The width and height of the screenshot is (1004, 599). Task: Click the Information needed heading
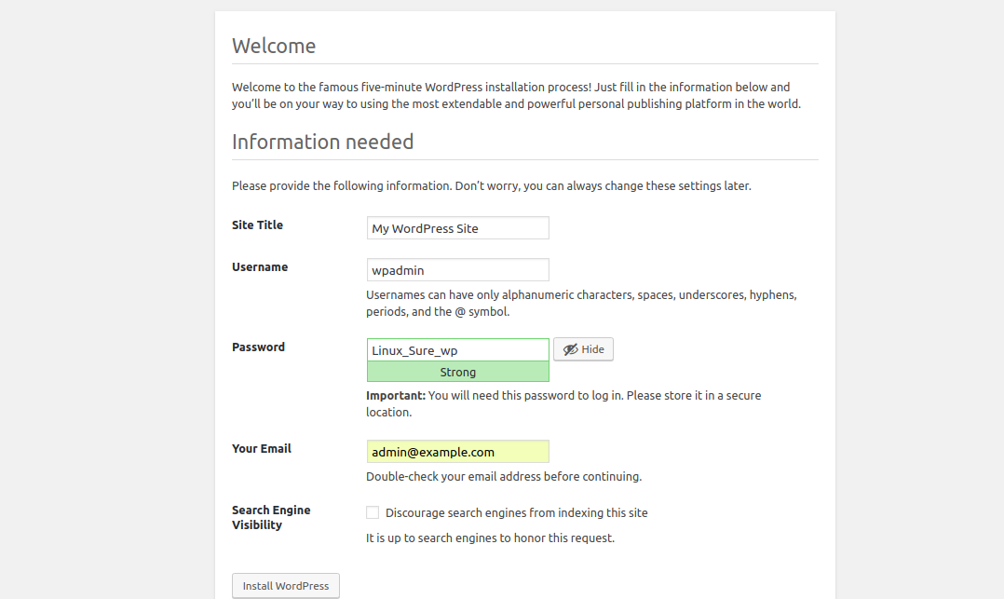323,142
